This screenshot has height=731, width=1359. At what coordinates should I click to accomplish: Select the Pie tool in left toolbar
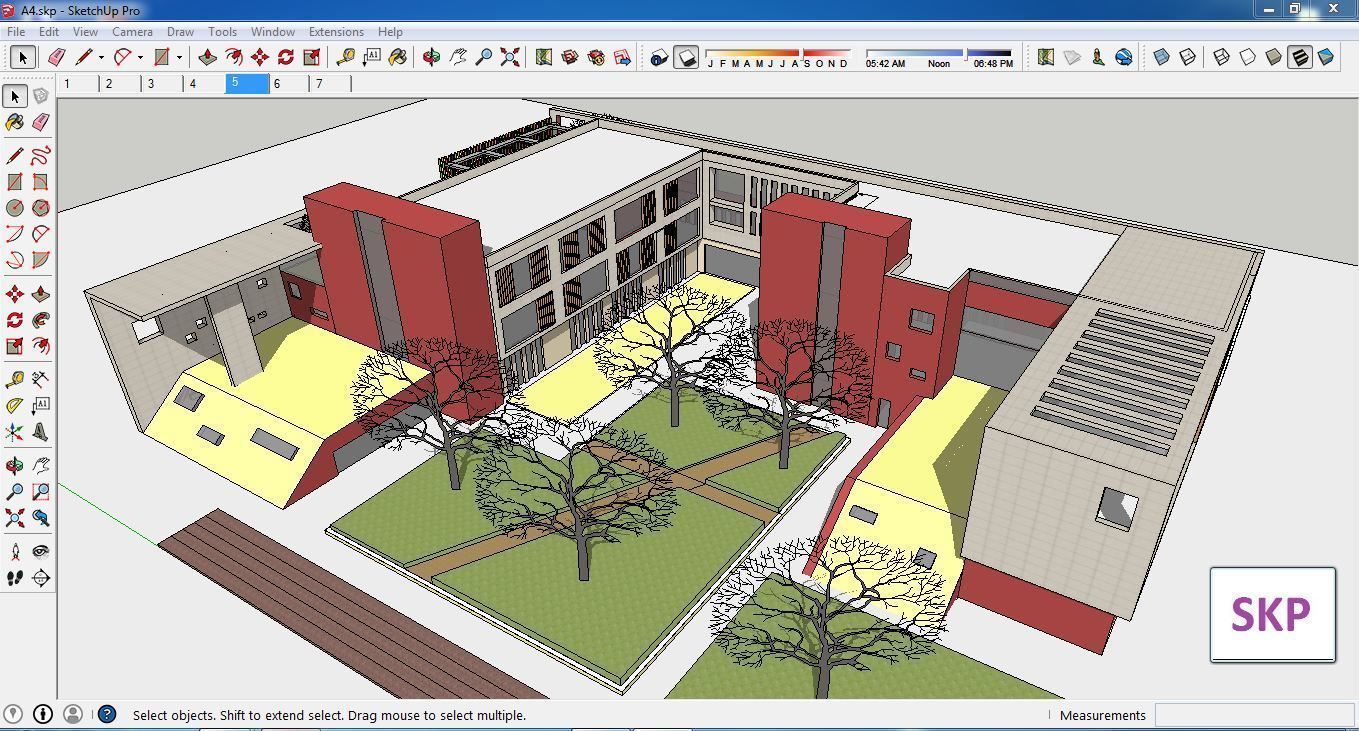coord(40,260)
